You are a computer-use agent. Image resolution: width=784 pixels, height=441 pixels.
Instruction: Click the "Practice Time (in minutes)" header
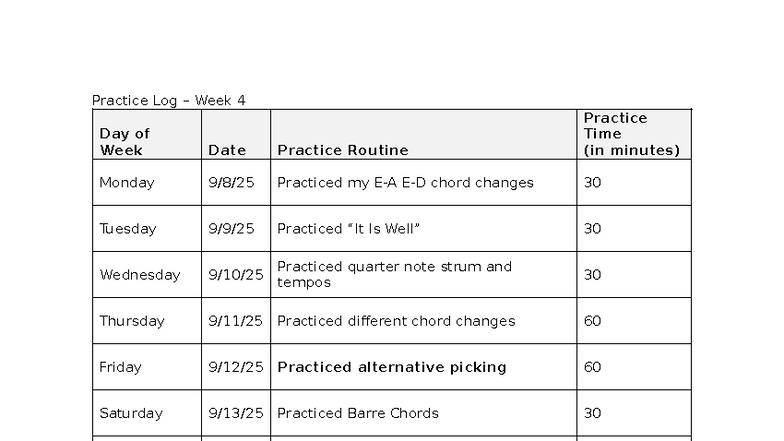[631, 134]
